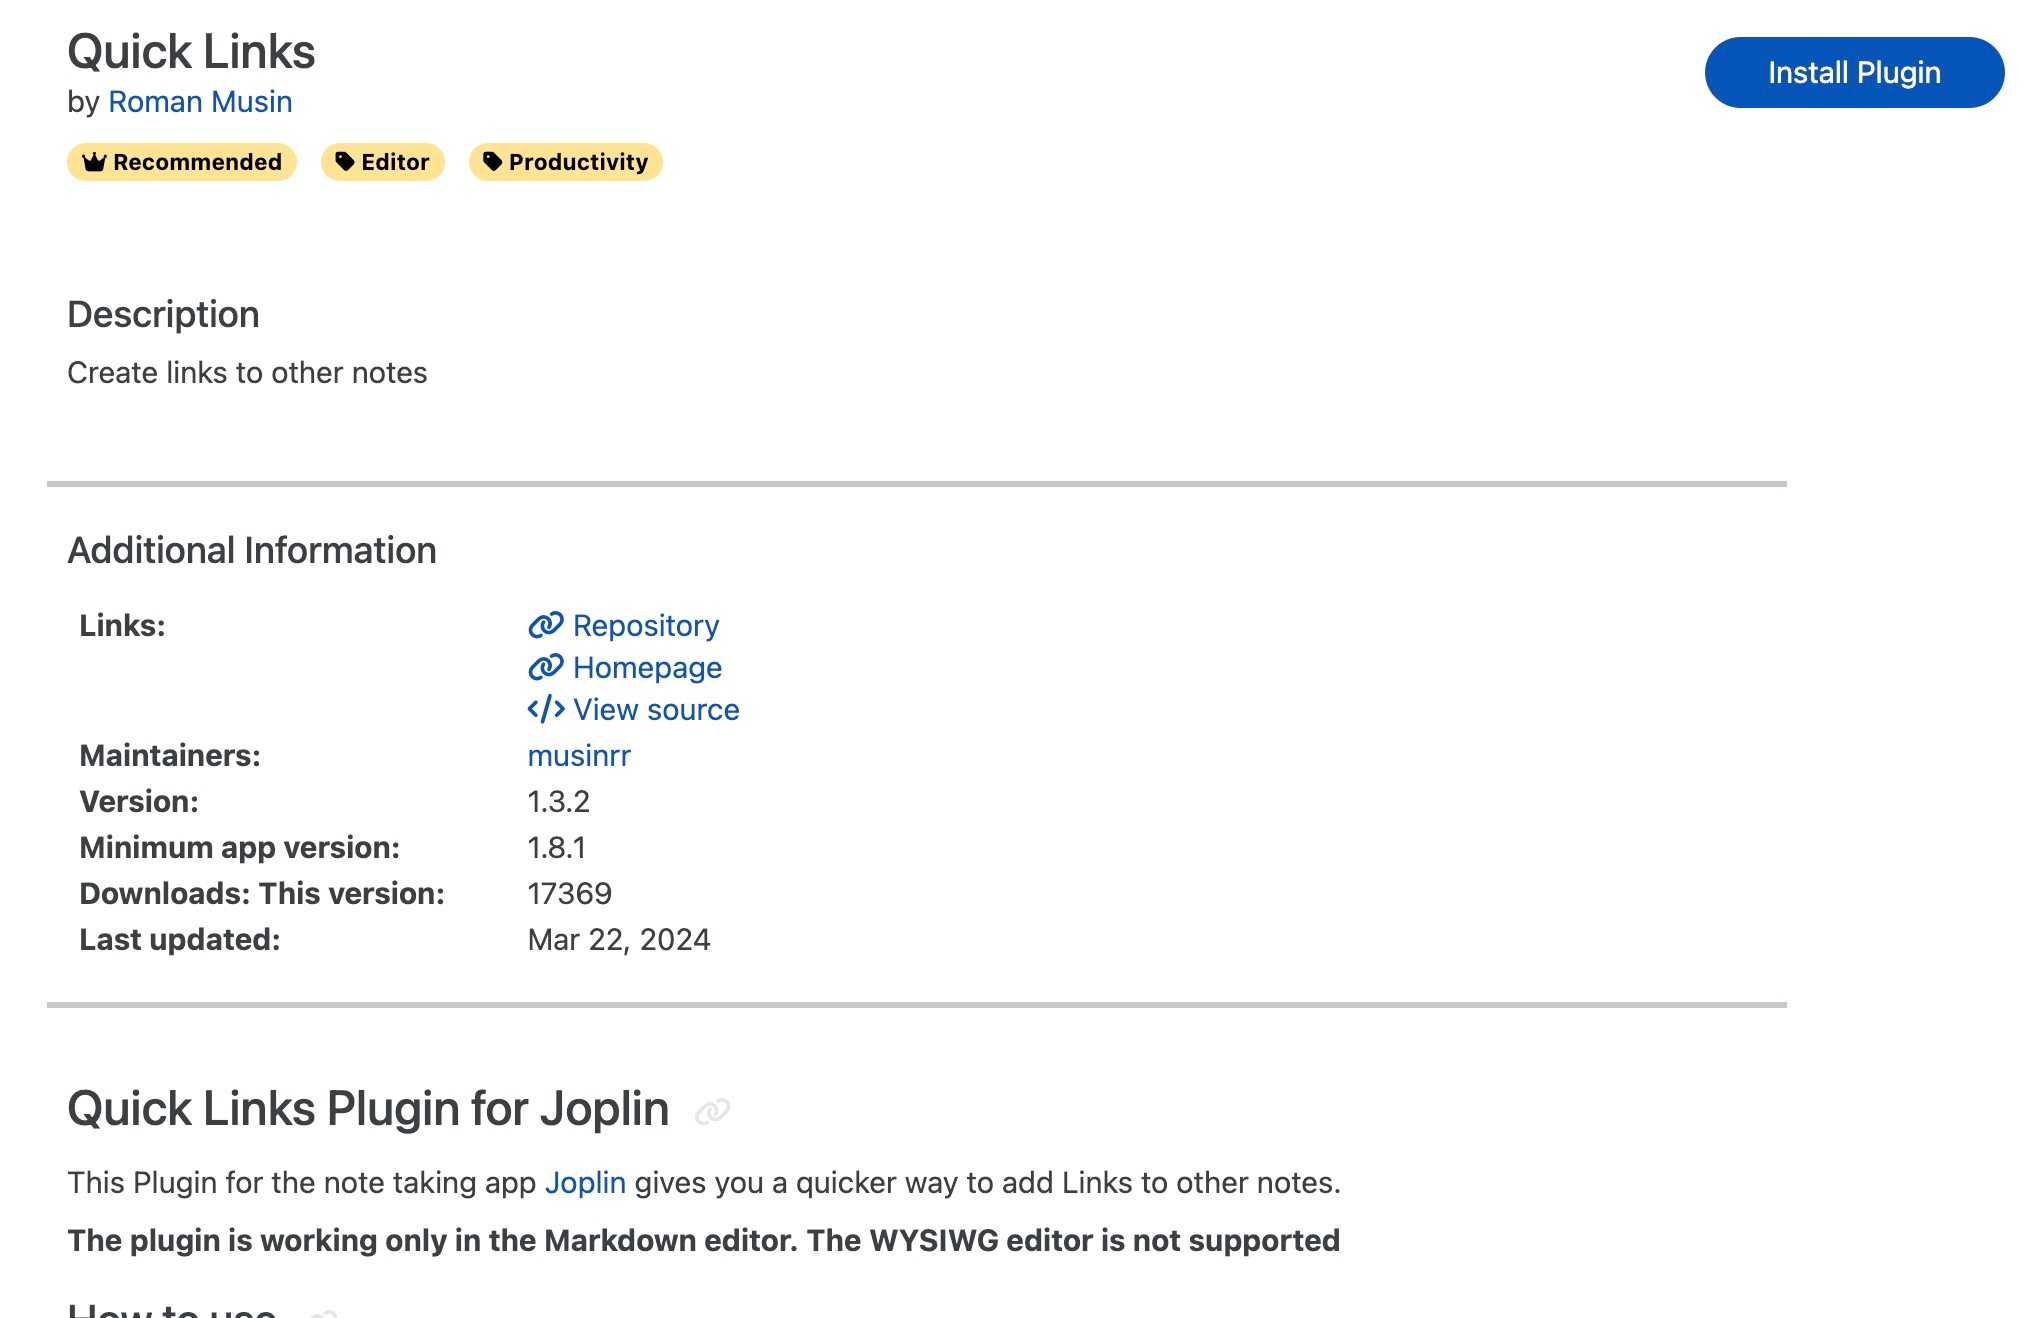Click the chain icon next to Homepage
The width and height of the screenshot is (2042, 1318).
pos(546,667)
